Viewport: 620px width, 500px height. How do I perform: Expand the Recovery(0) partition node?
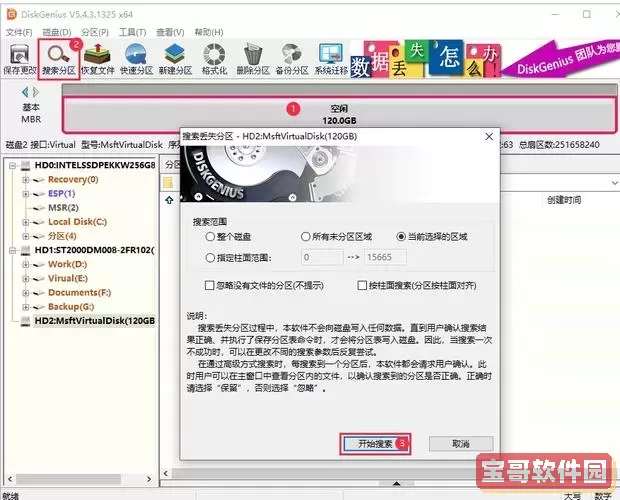click(x=25, y=180)
